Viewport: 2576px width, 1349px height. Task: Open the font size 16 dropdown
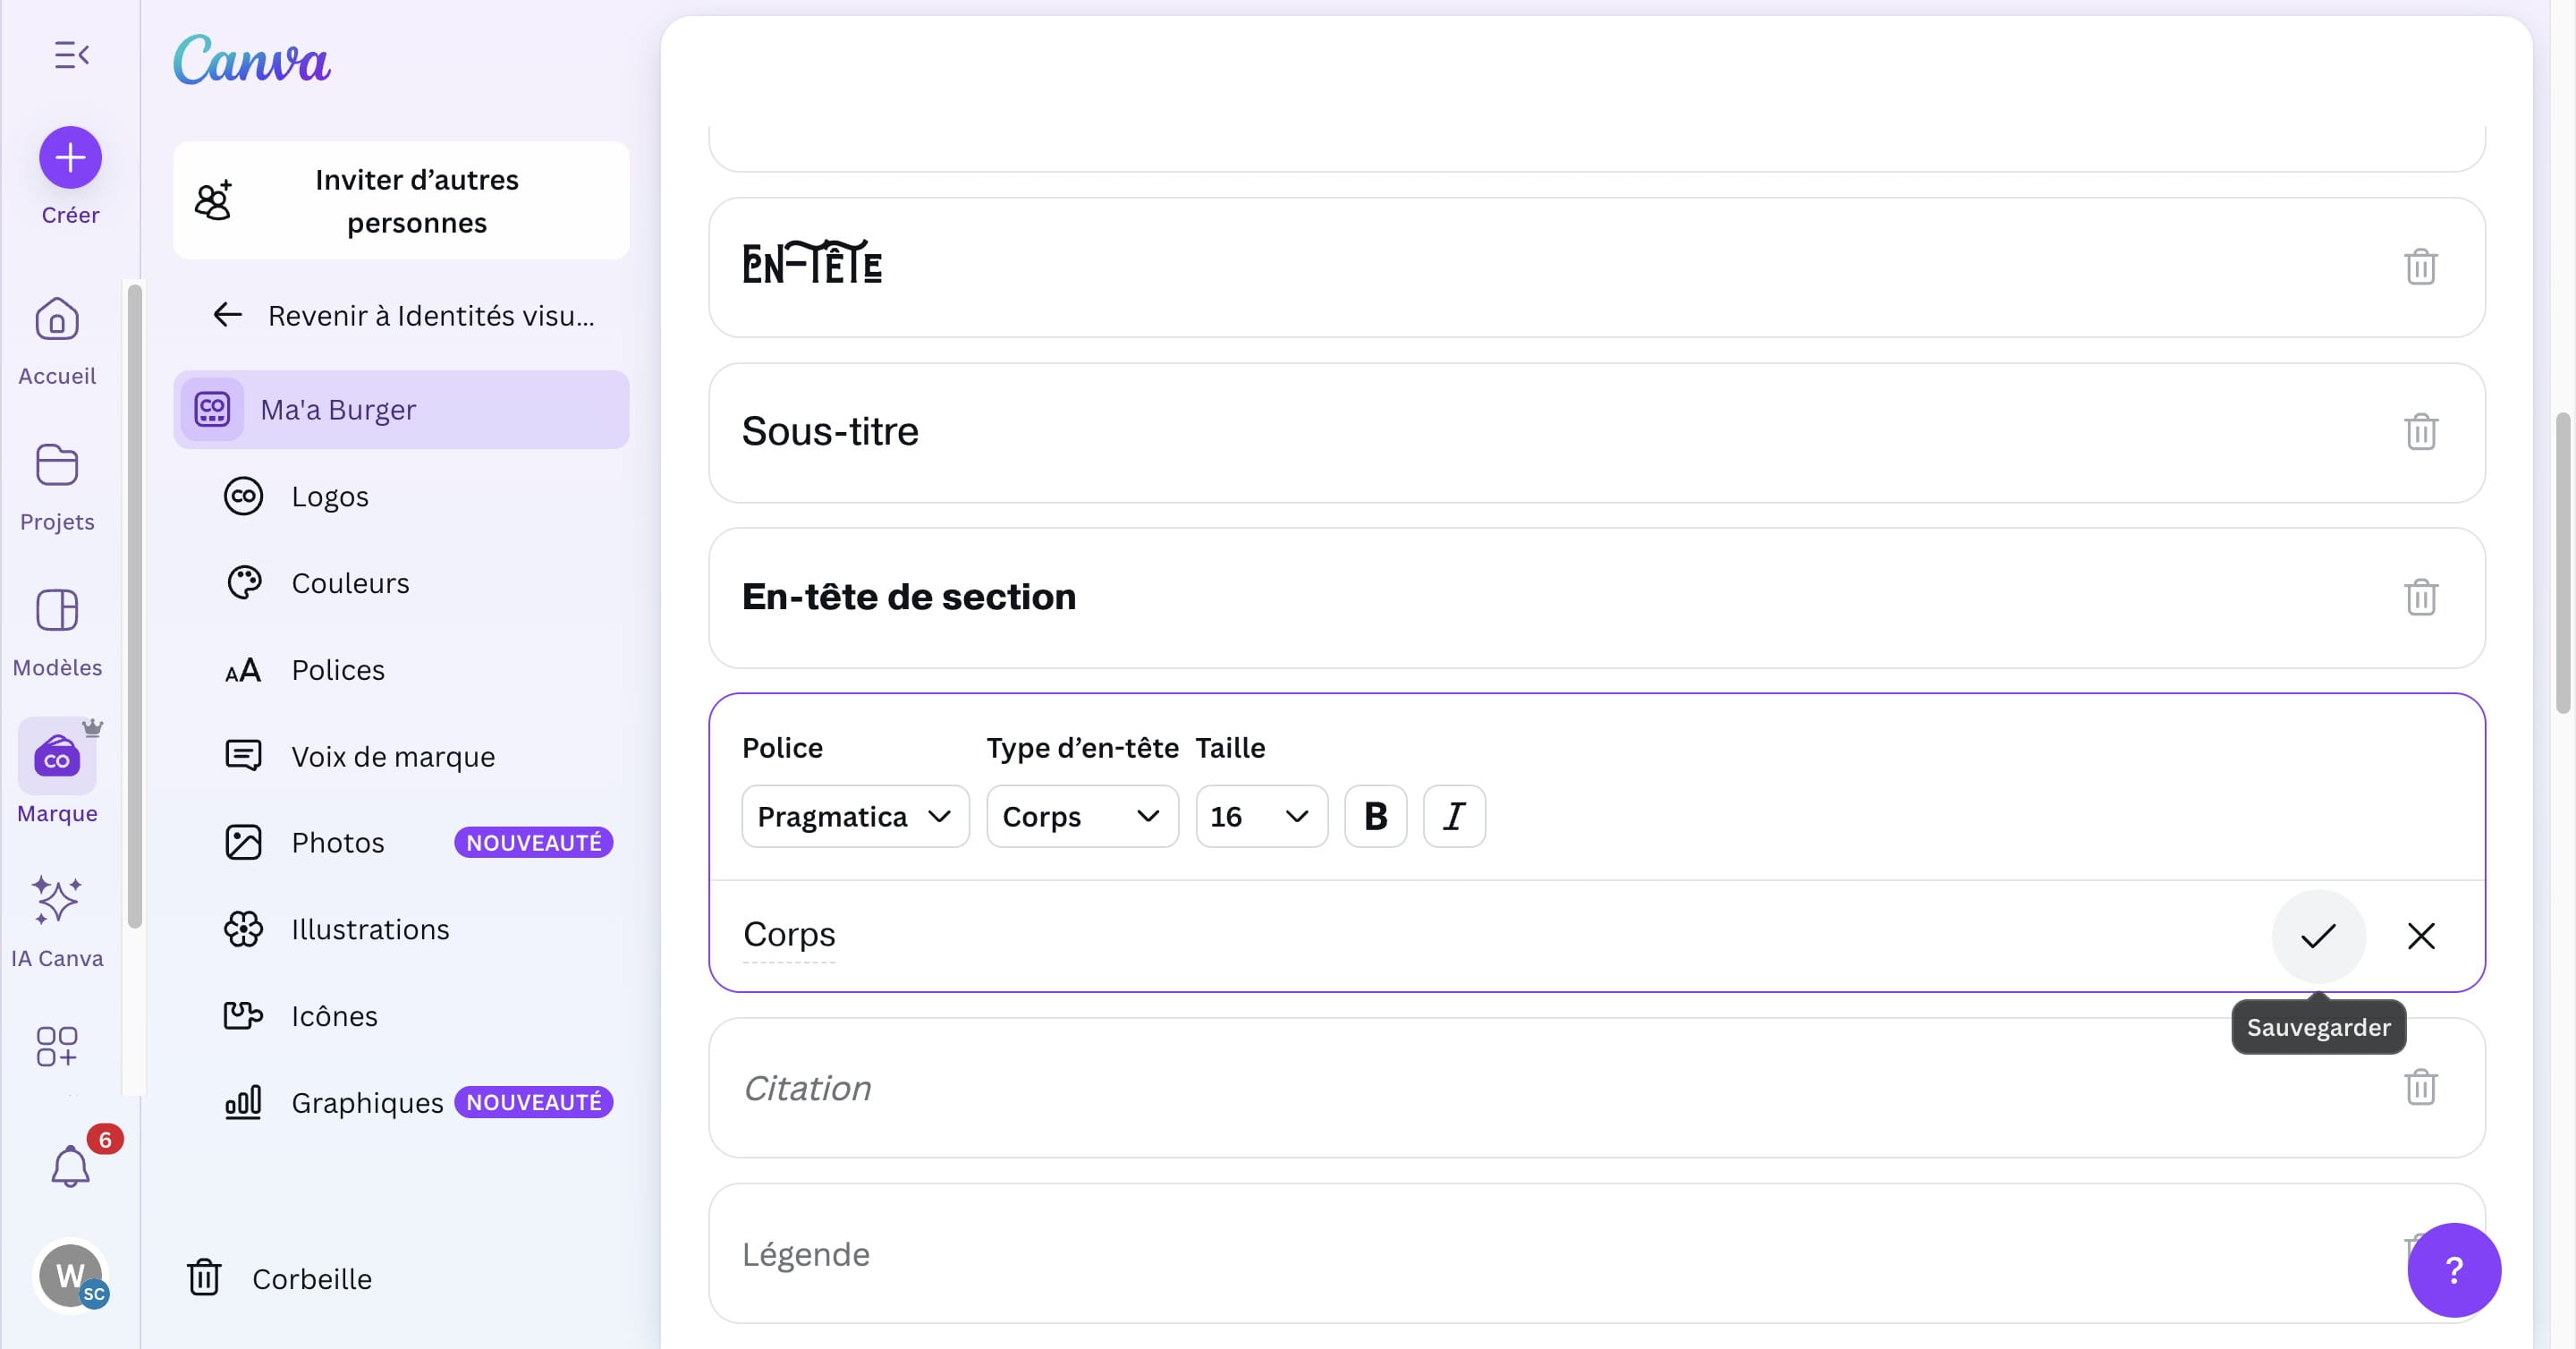1261,816
